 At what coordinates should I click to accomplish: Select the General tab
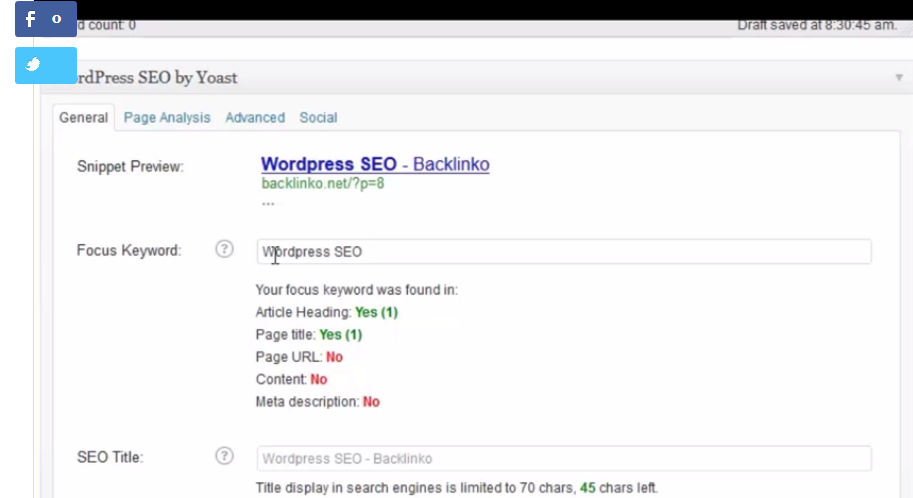84,118
